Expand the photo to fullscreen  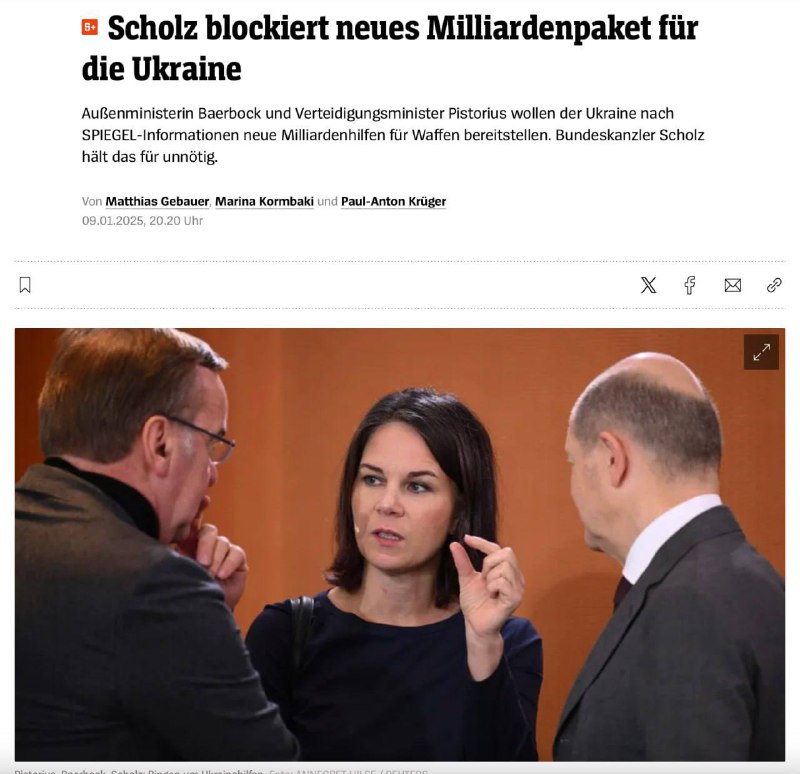[x=761, y=352]
